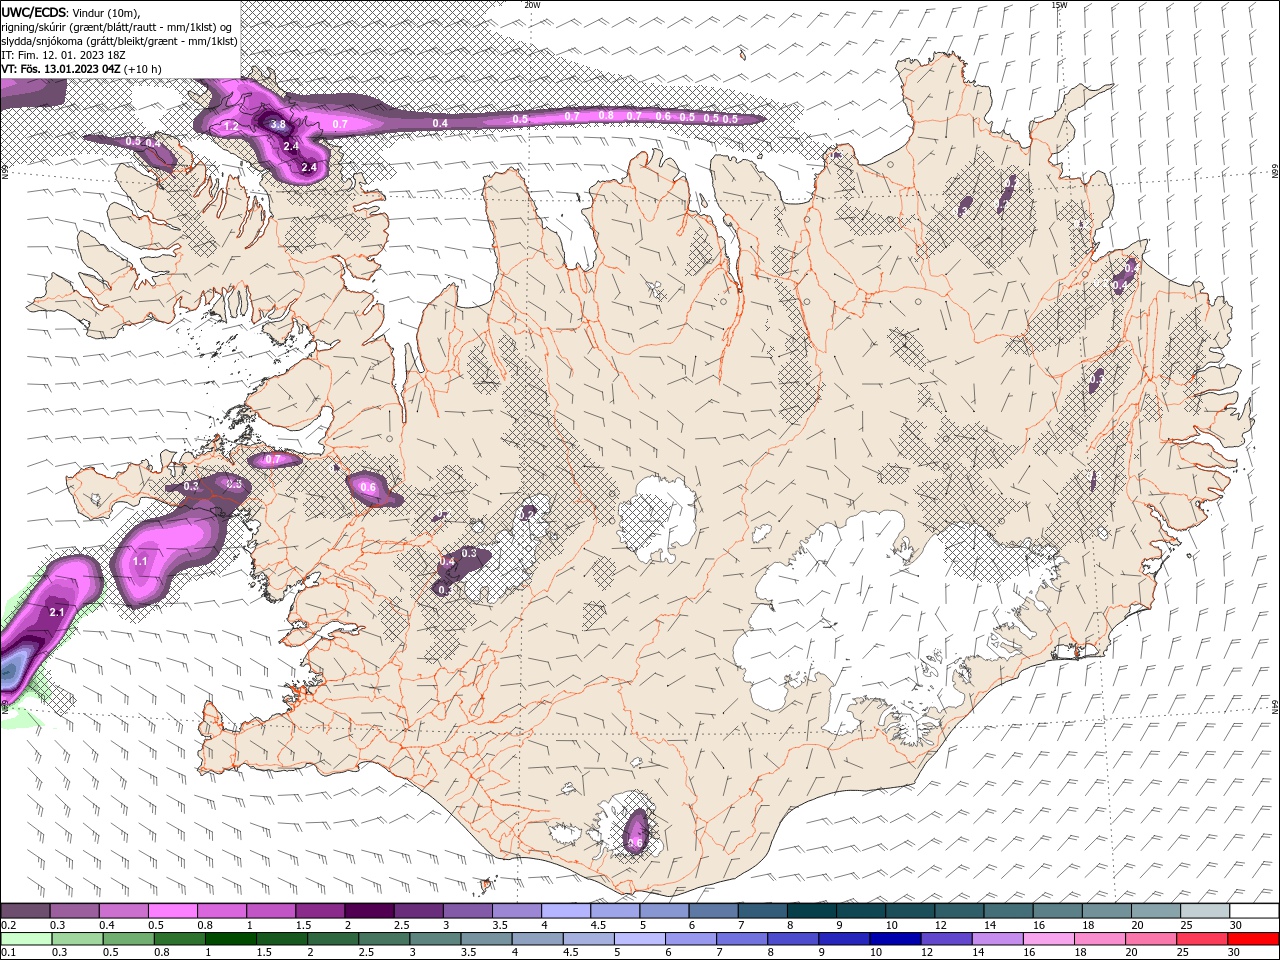Click the pale green 0.1 swatch in lower legend
This screenshot has width=1280, height=960.
26,939
